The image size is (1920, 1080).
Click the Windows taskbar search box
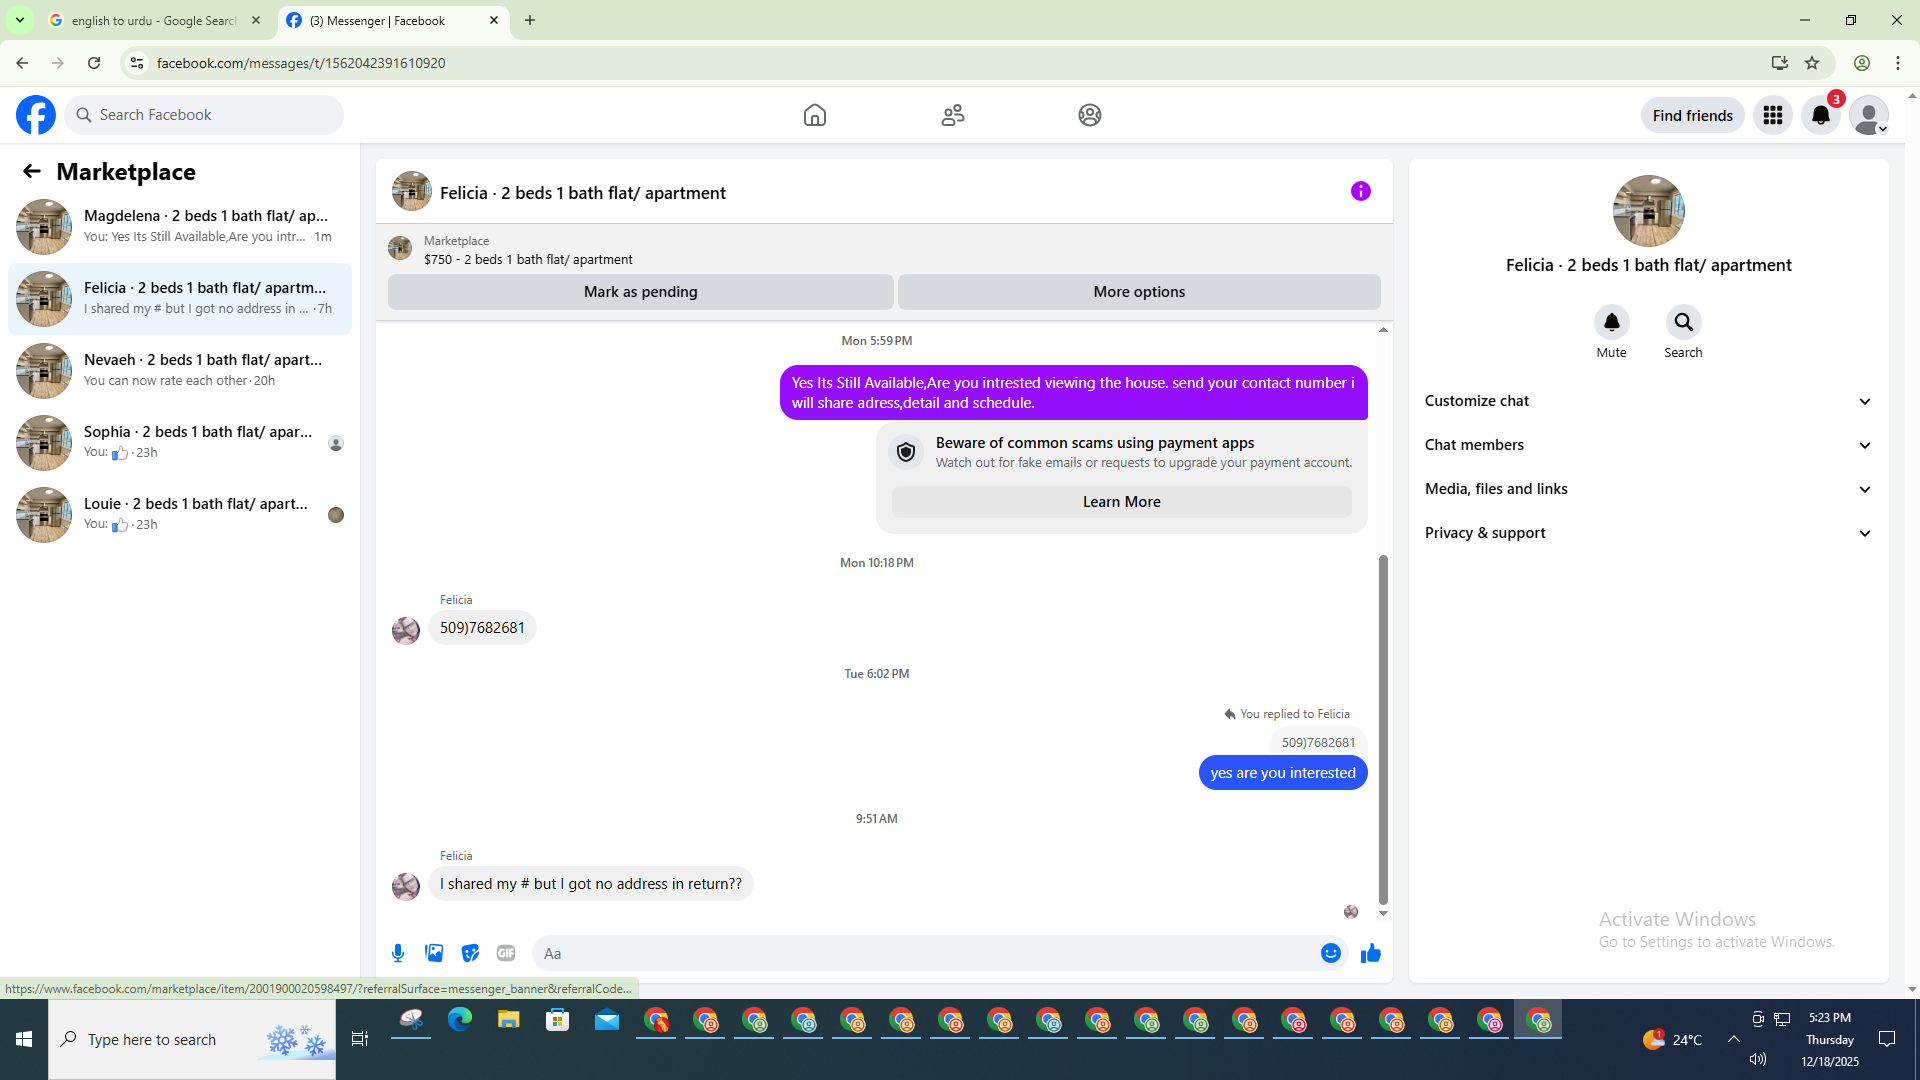point(192,1040)
